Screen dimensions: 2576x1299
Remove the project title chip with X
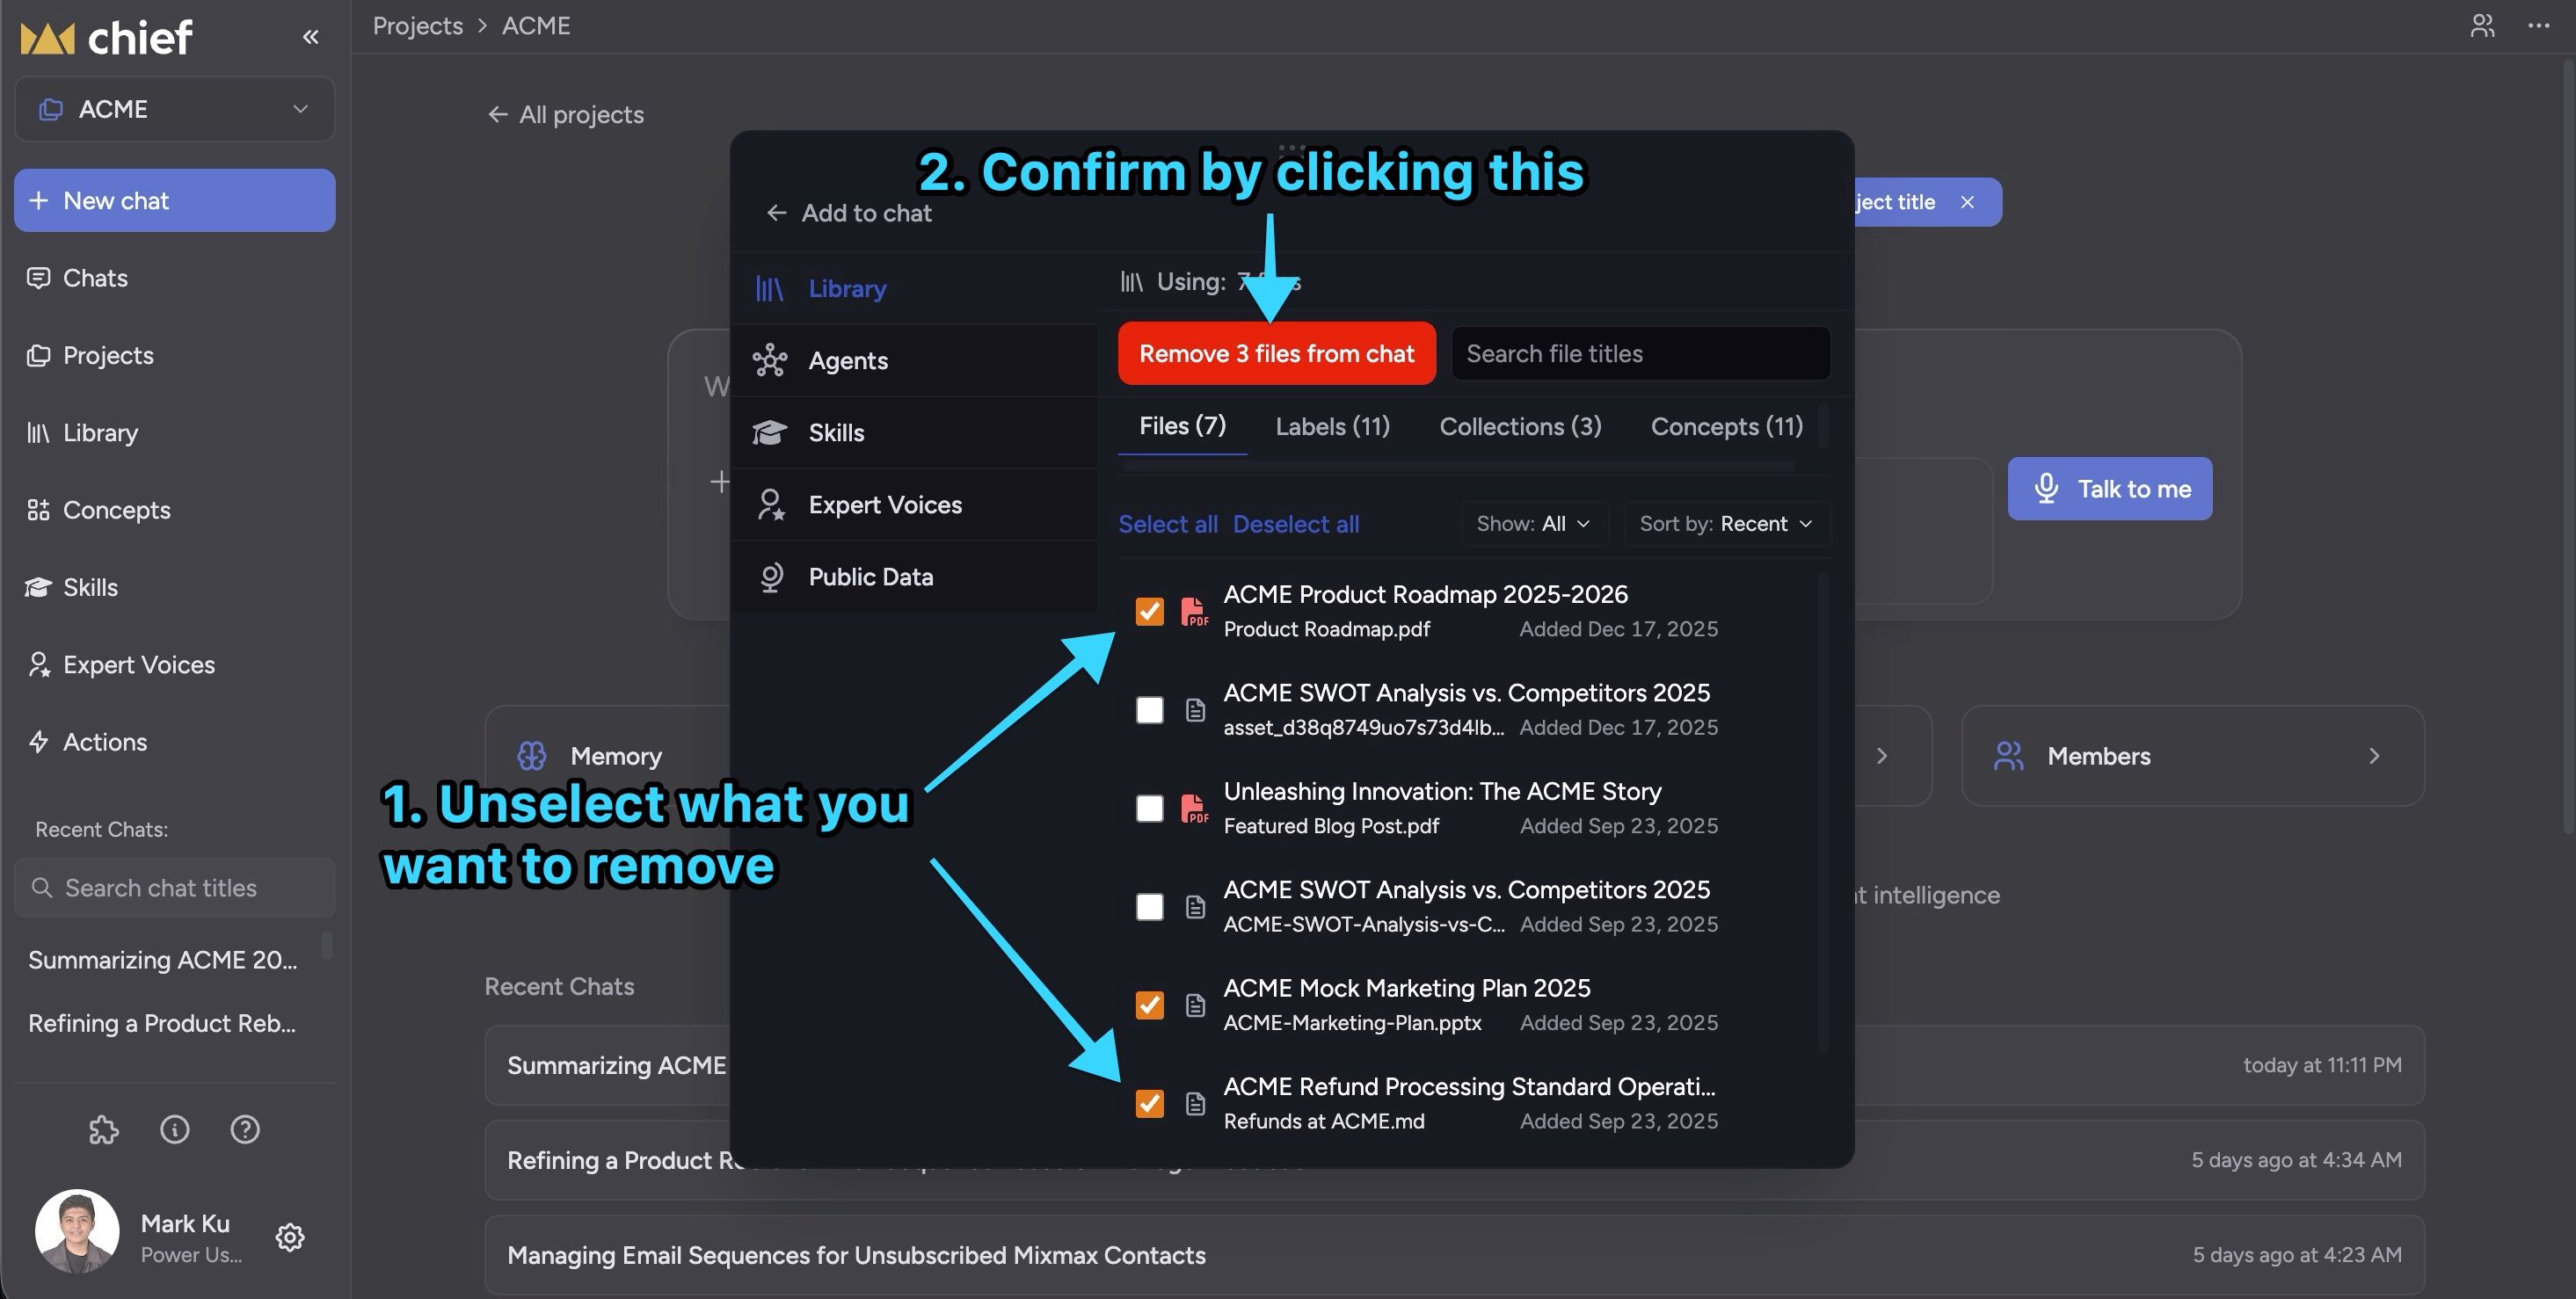point(1967,202)
